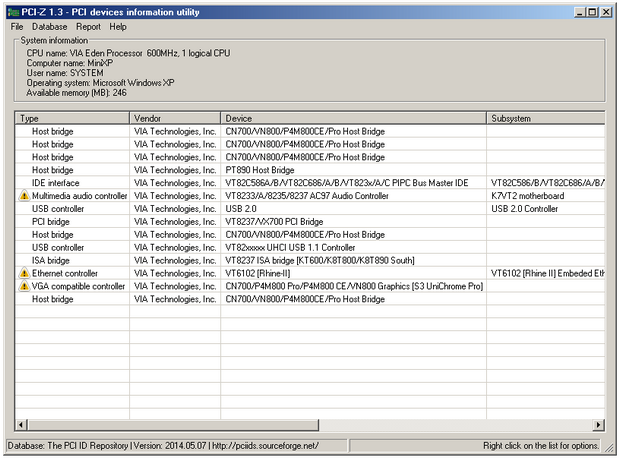The width and height of the screenshot is (620, 458).
Task: Click the Available memory (MB): 246 line
Action: 76,93
